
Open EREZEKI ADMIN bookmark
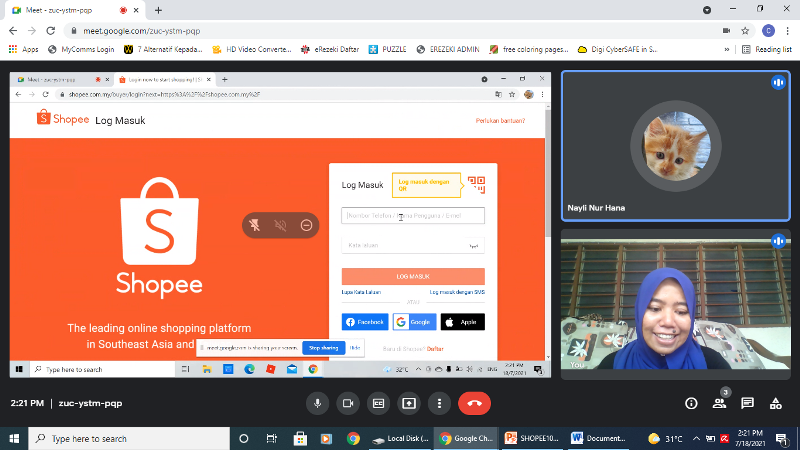point(448,49)
